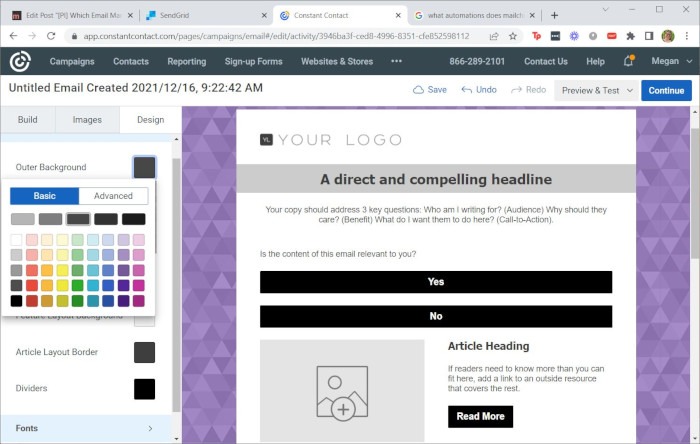The height and width of the screenshot is (444, 700).
Task: Click Article Layout Border color swatch
Action: click(145, 352)
